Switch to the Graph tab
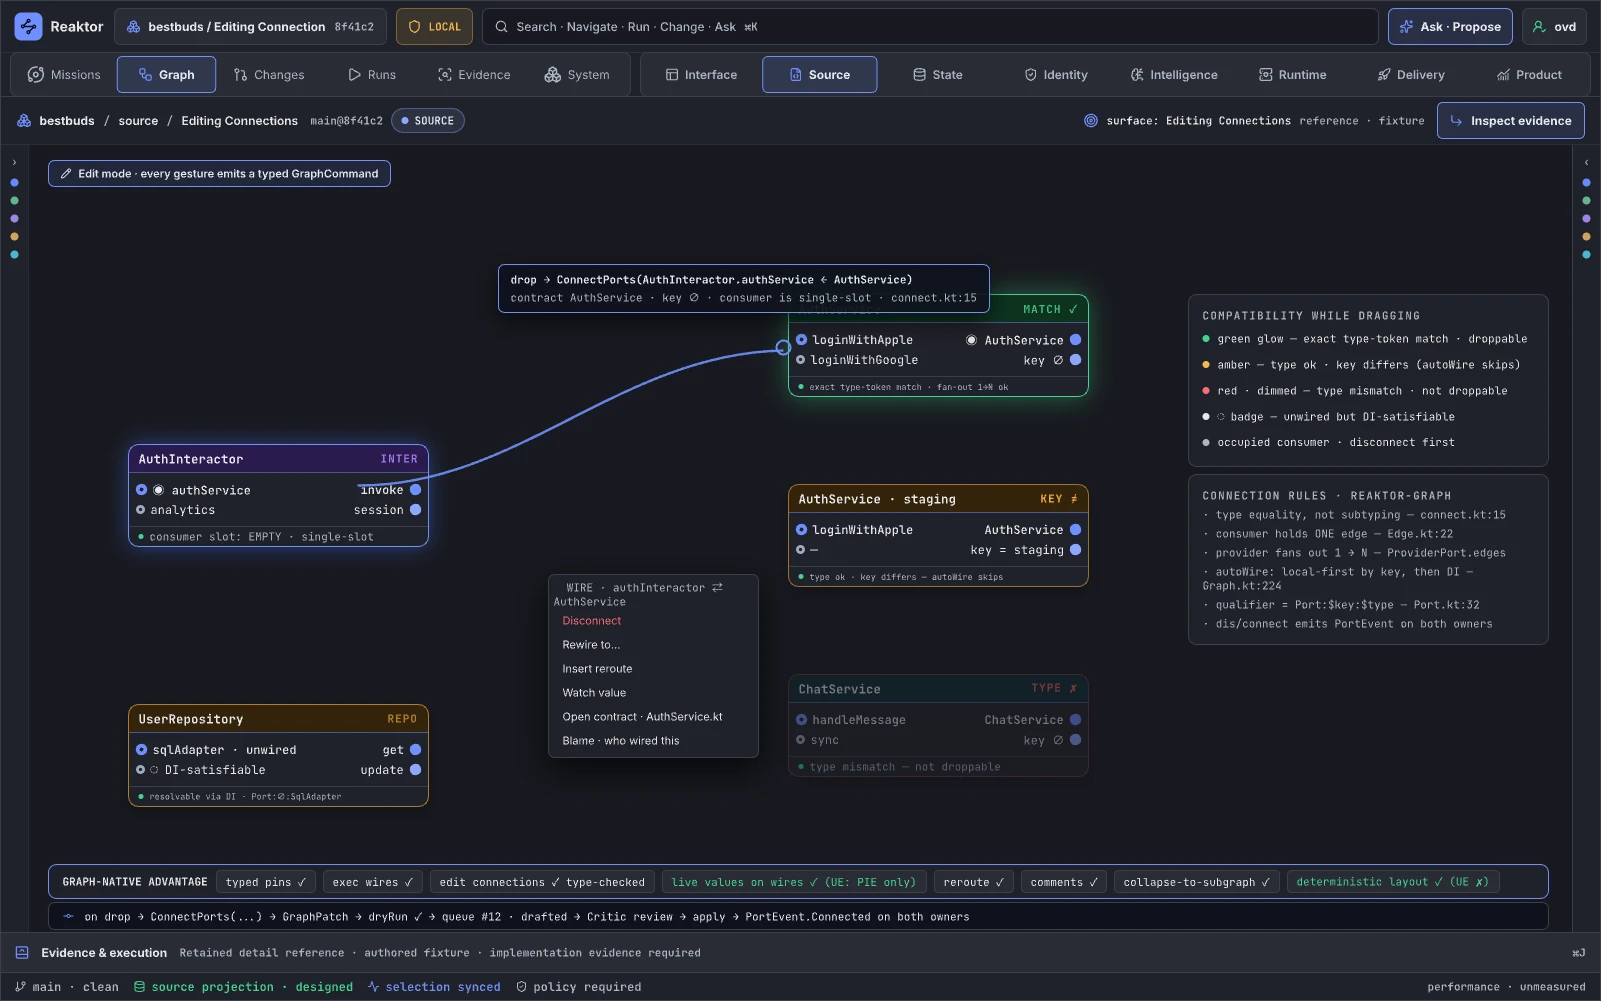1601x1001 pixels. 167,75
